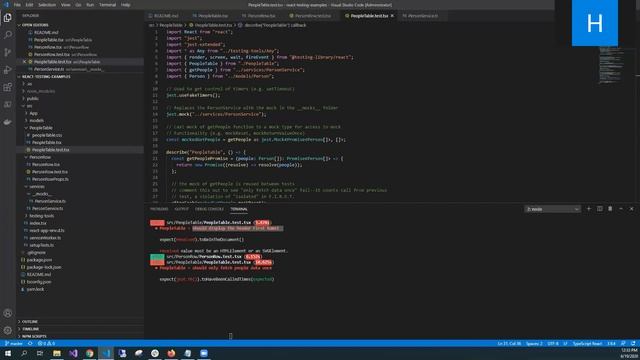Open the Run menu

[x=90, y=5]
